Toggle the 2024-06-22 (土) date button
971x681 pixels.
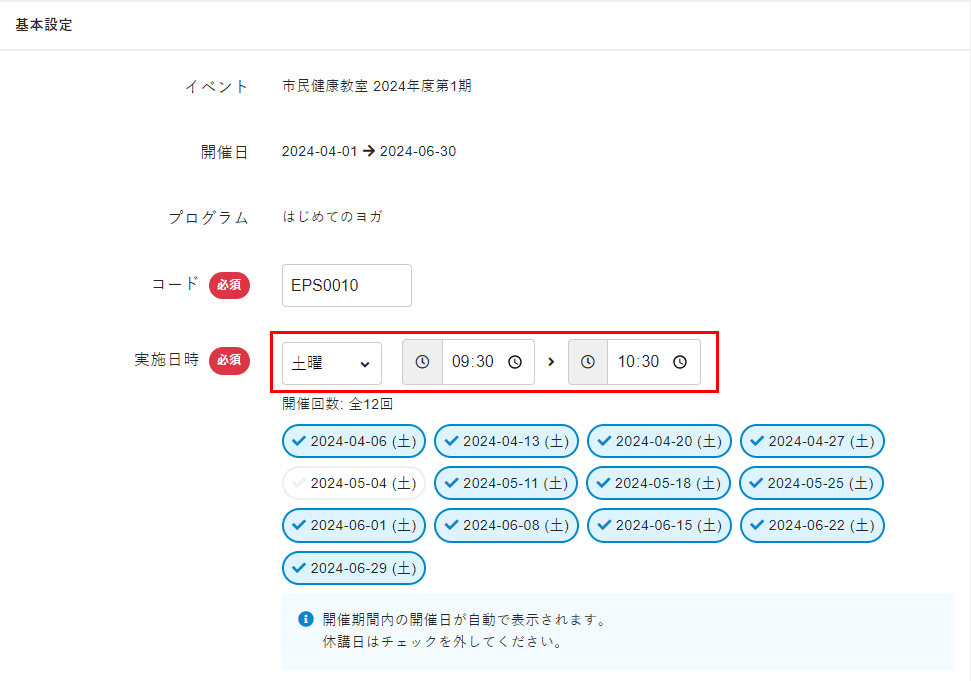pyautogui.click(x=812, y=525)
